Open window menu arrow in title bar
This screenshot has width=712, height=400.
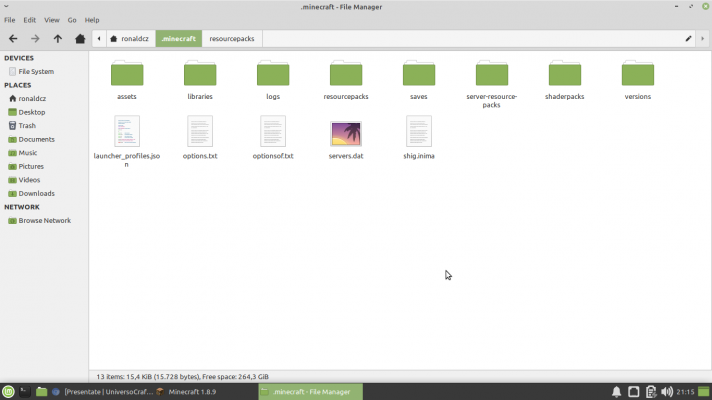tap(6, 6)
